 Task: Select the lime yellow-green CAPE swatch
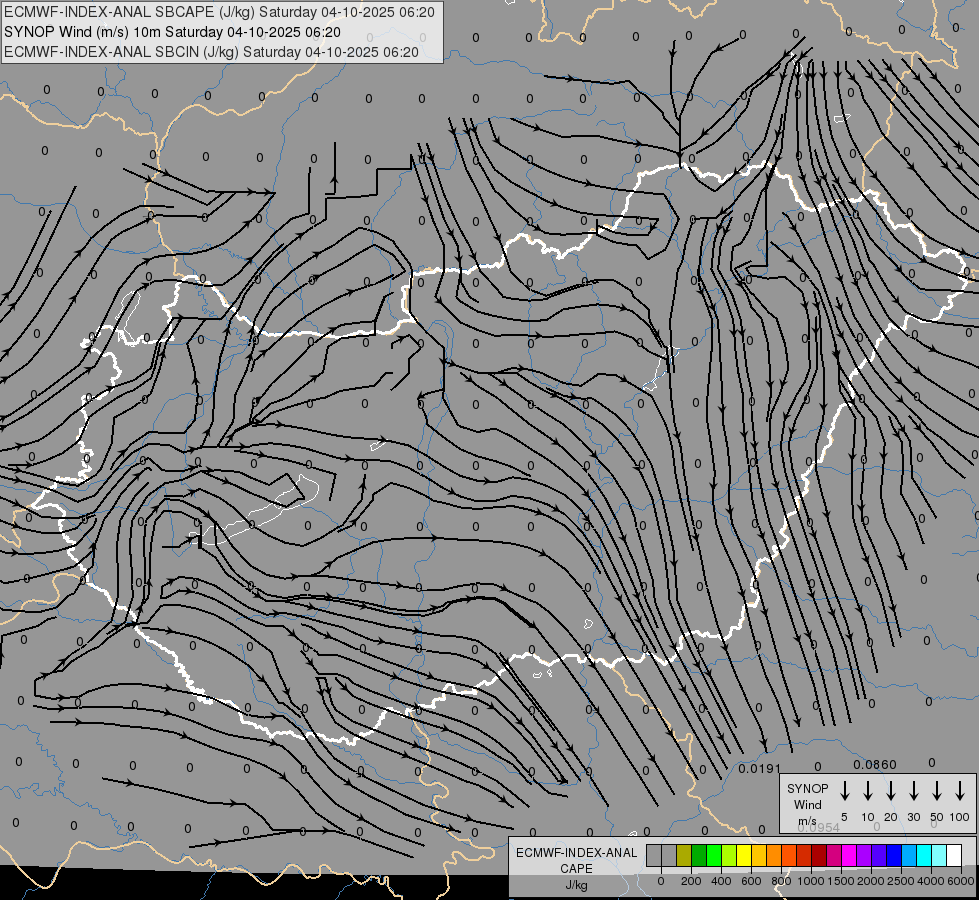[x=729, y=855]
